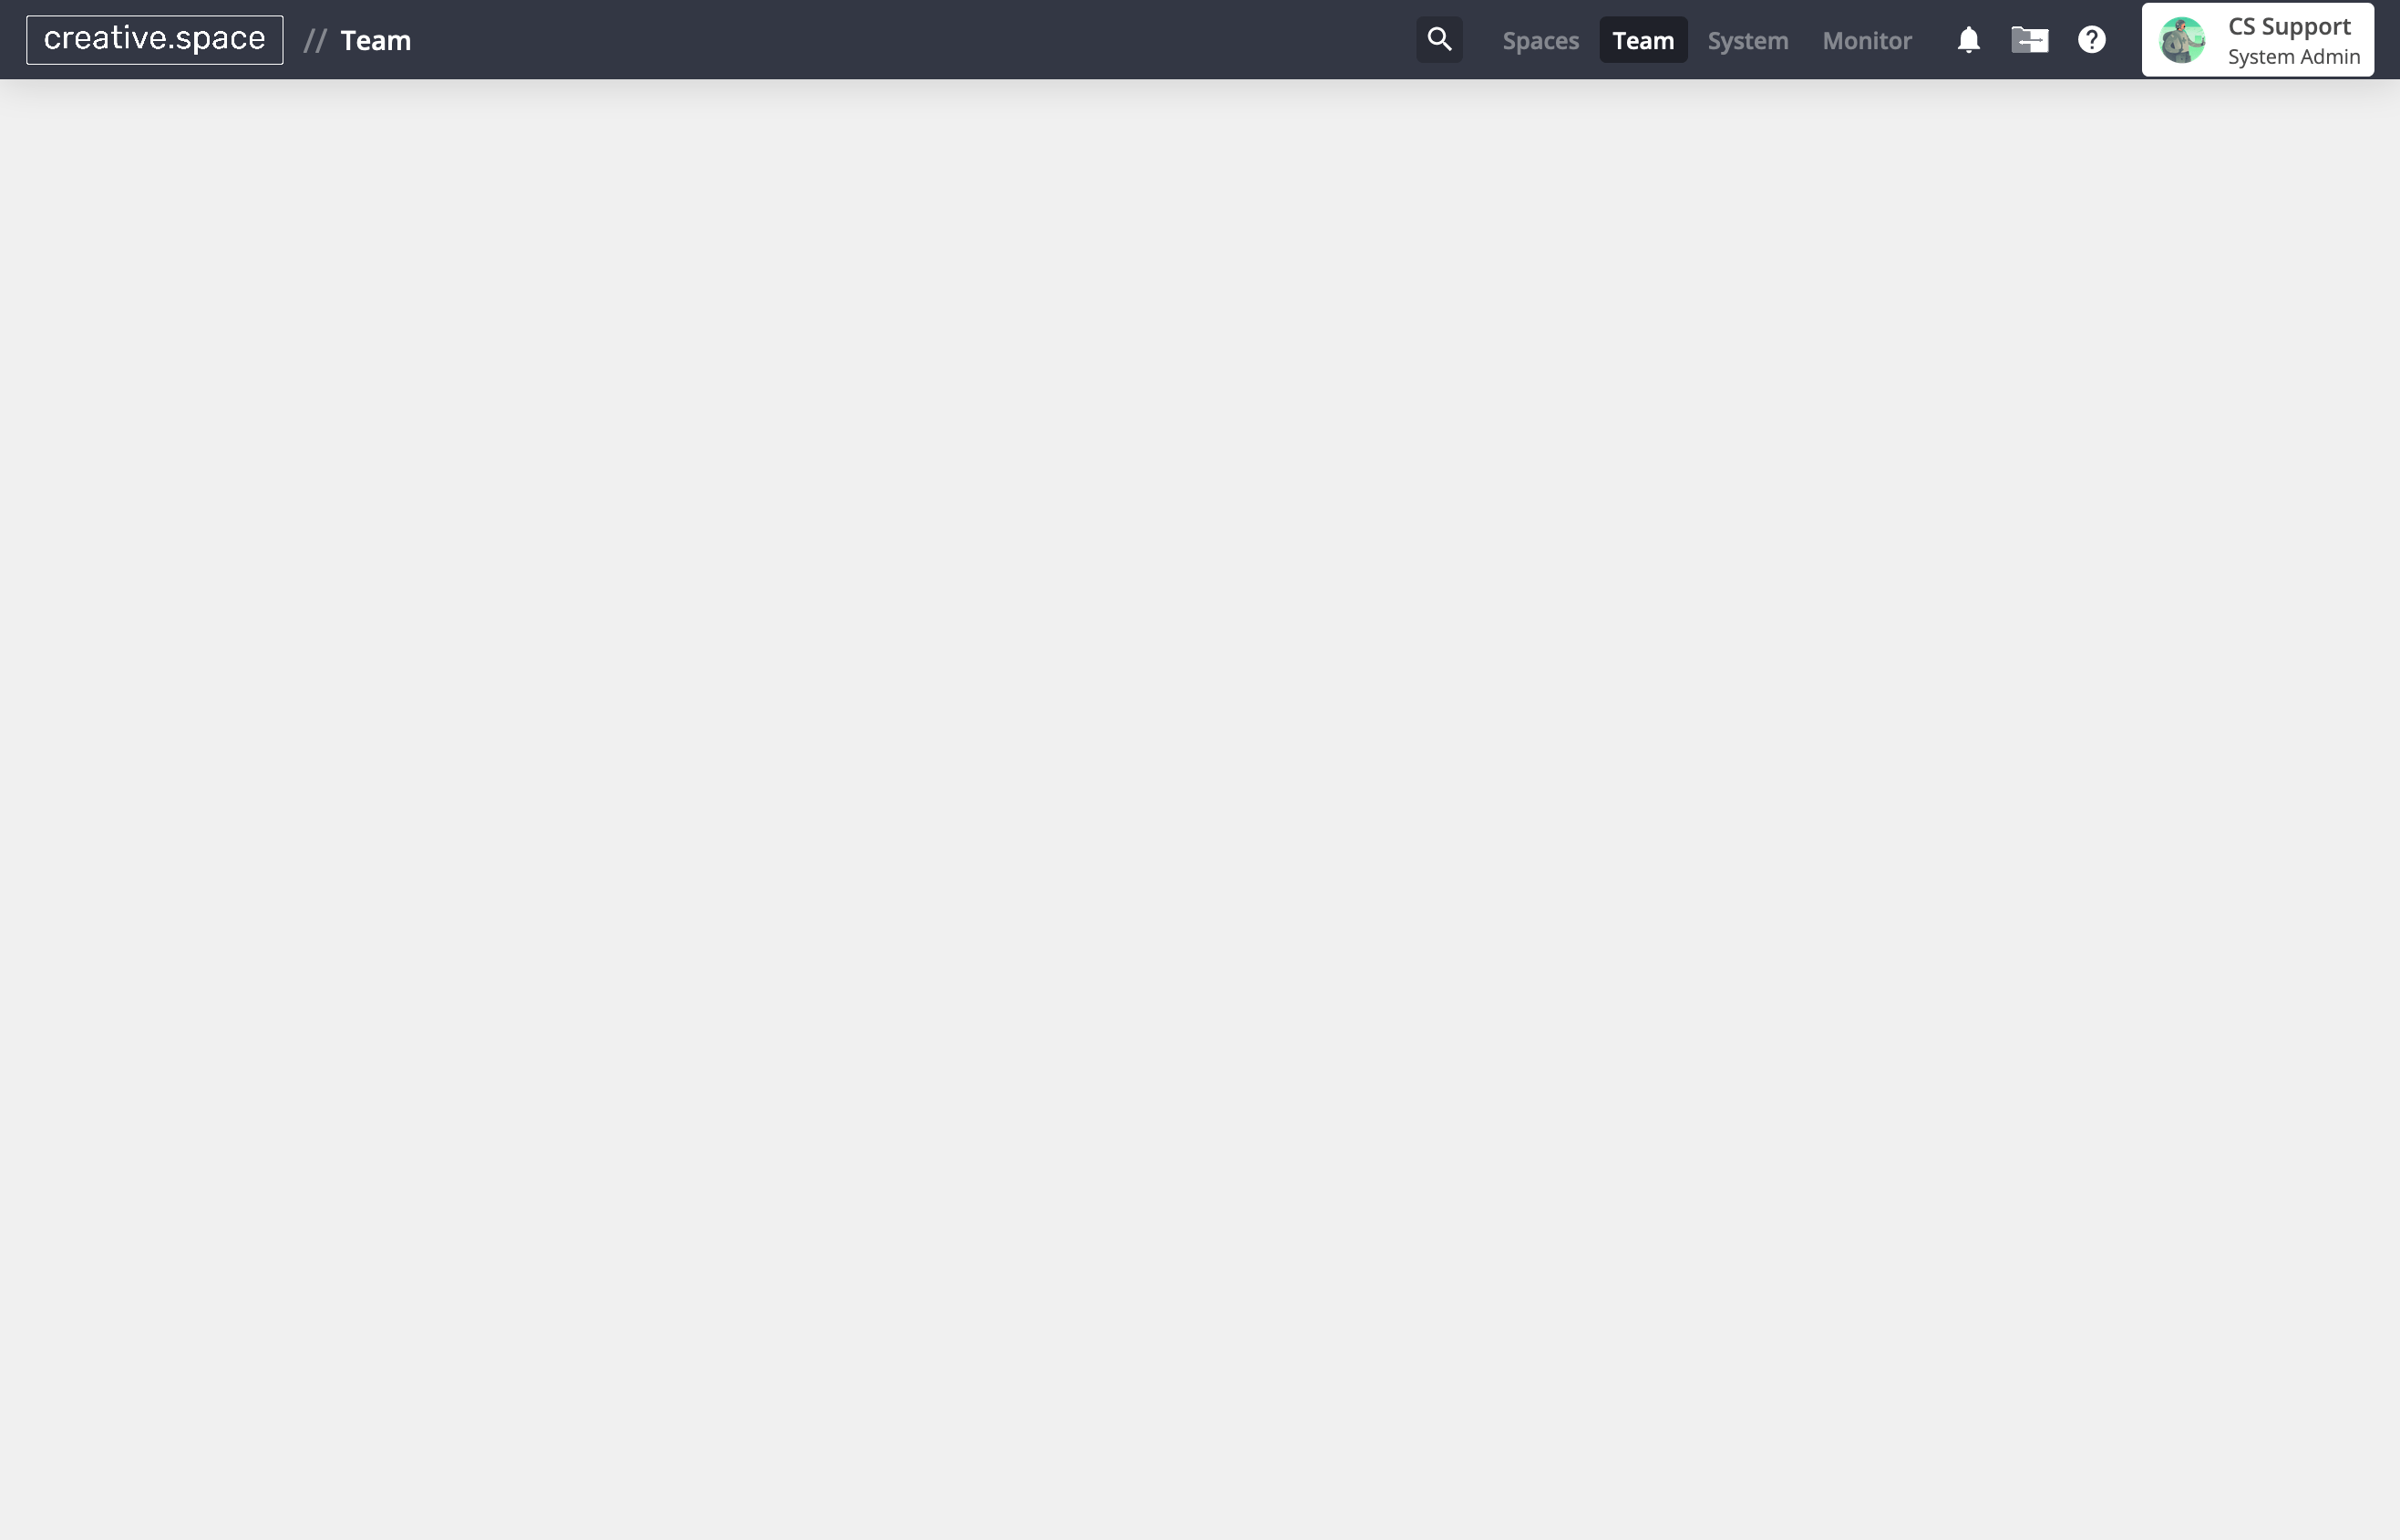This screenshot has width=2400, height=1540.
Task: Expand the breadcrumb Team path
Action: pyautogui.click(x=375, y=40)
